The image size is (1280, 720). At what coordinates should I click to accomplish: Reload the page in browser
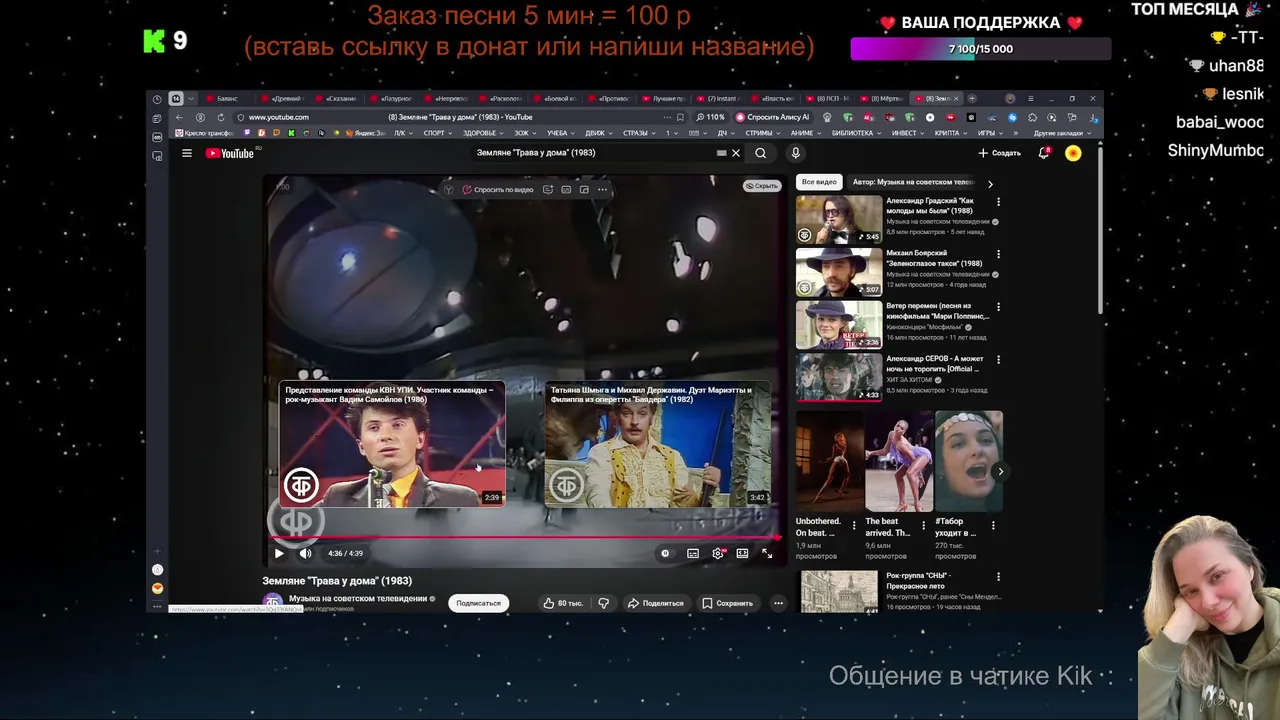point(220,117)
